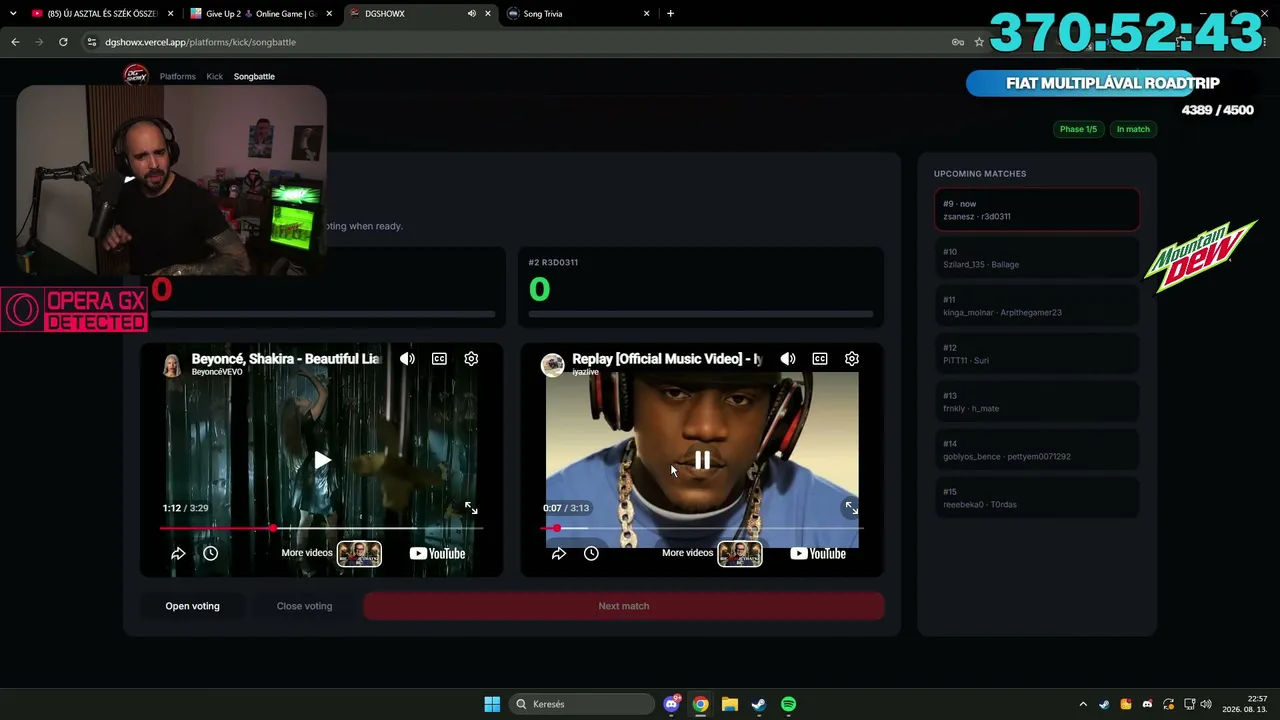Open settings gear on the Replay video
The image size is (1280, 720).
point(852,359)
